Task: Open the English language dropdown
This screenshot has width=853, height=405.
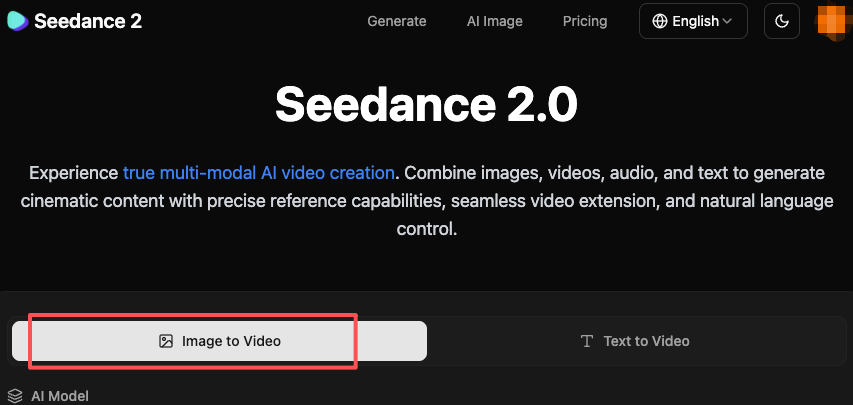Action: [x=694, y=21]
